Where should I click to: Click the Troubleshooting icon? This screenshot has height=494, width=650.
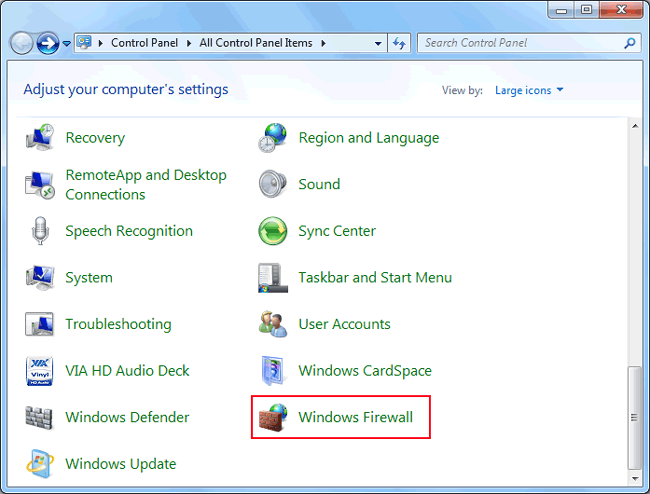pyautogui.click(x=39, y=324)
